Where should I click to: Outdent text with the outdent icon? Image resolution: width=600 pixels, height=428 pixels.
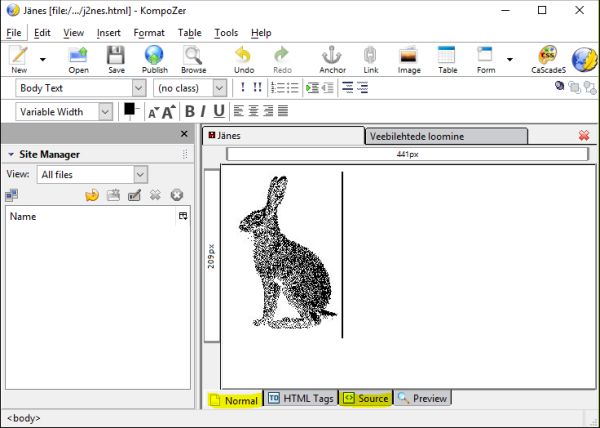point(327,88)
